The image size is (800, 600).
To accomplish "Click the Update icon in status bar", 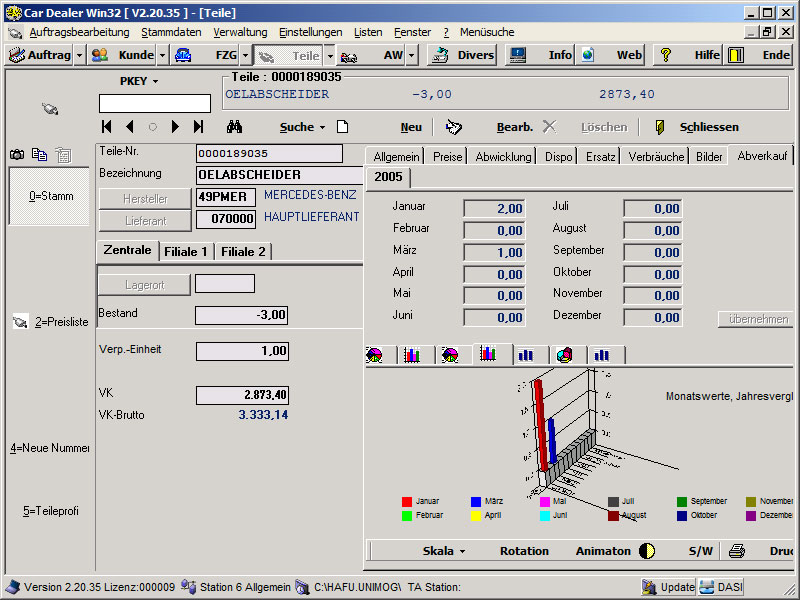I will [650, 587].
